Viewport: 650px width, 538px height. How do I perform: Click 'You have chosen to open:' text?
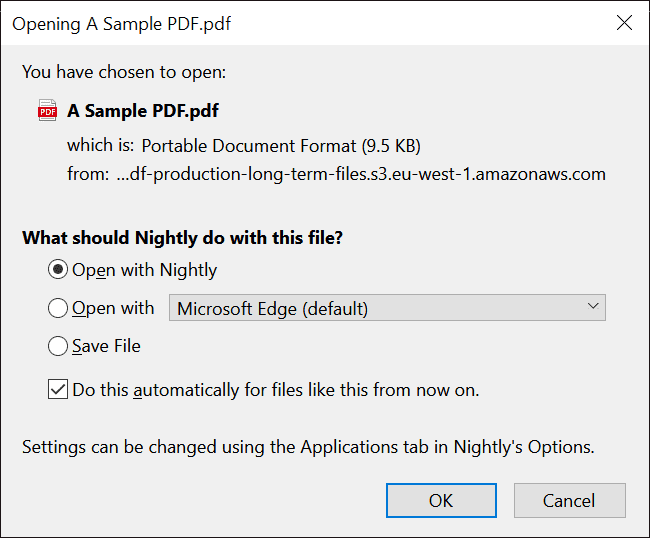pyautogui.click(x=124, y=72)
